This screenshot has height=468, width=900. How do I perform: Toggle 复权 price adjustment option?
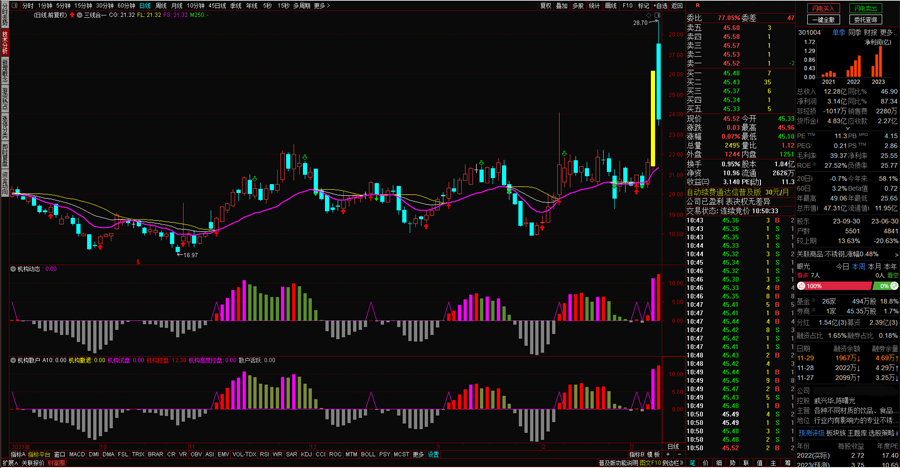(x=546, y=5)
